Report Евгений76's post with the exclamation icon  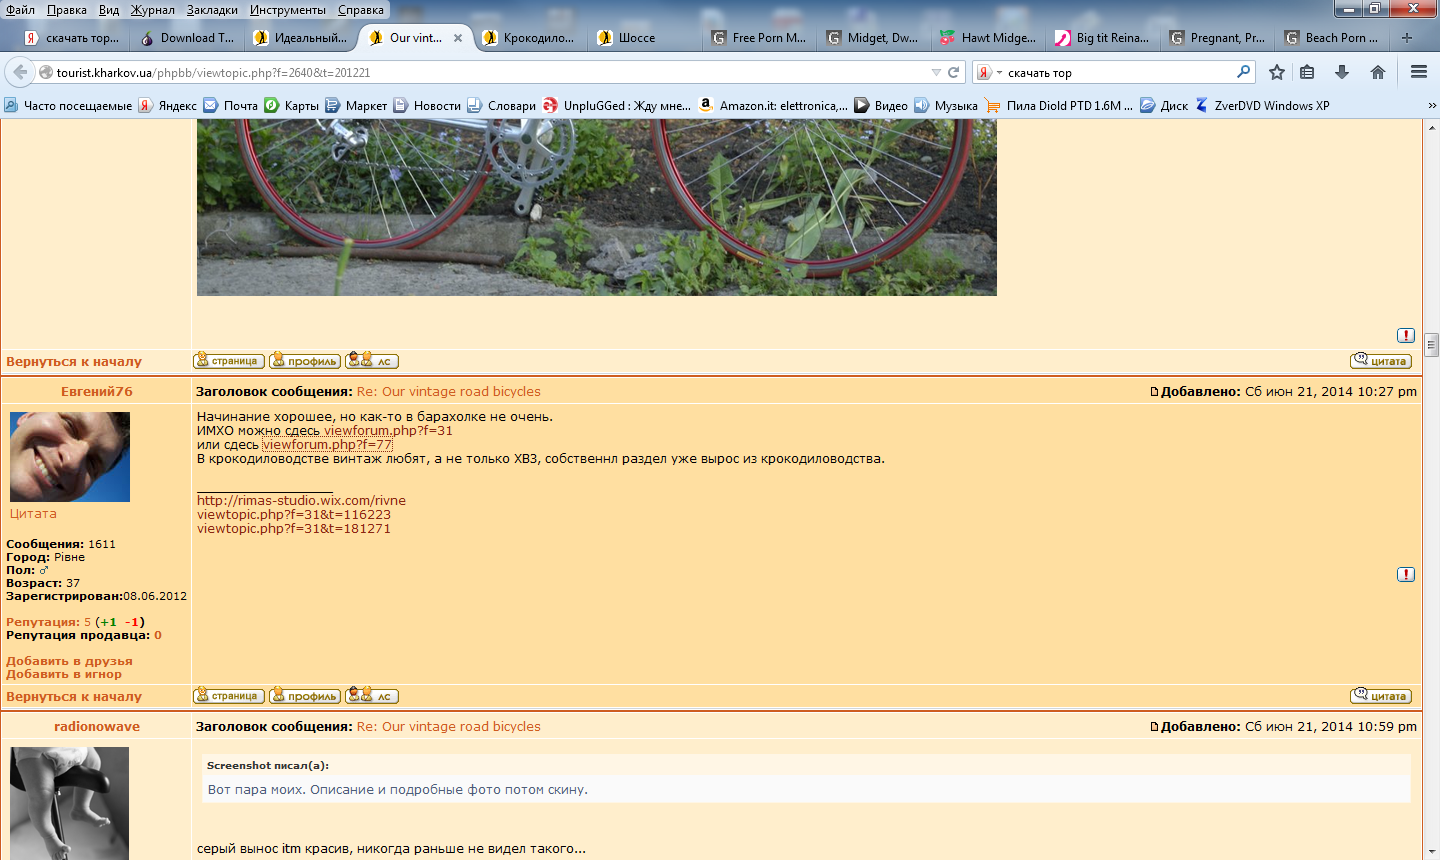coord(1405,574)
